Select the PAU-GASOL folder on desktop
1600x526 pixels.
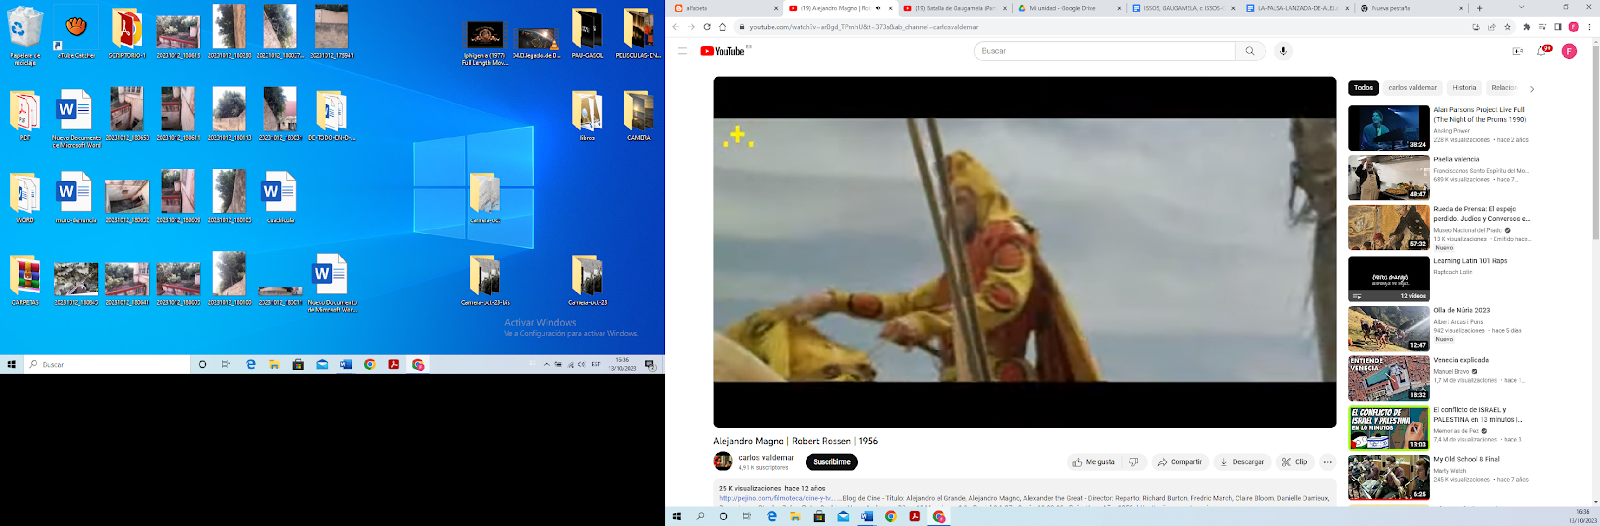pyautogui.click(x=587, y=34)
